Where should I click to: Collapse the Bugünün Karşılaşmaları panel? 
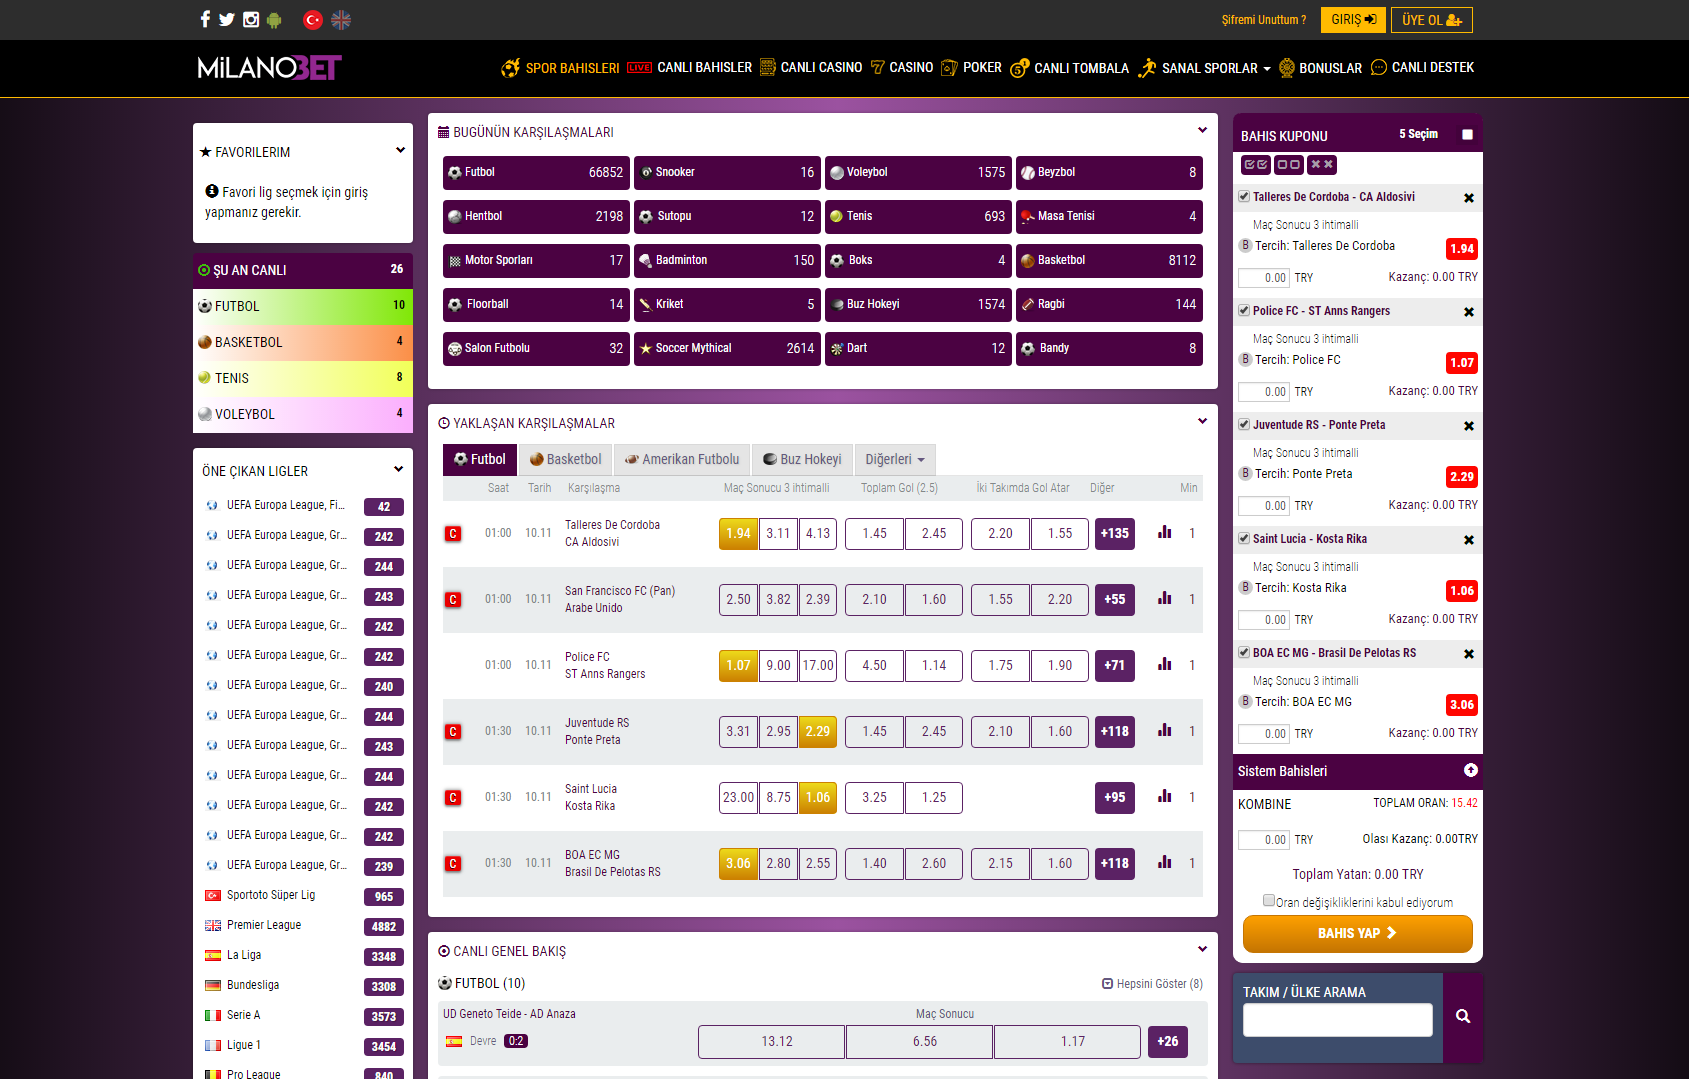tap(1202, 131)
